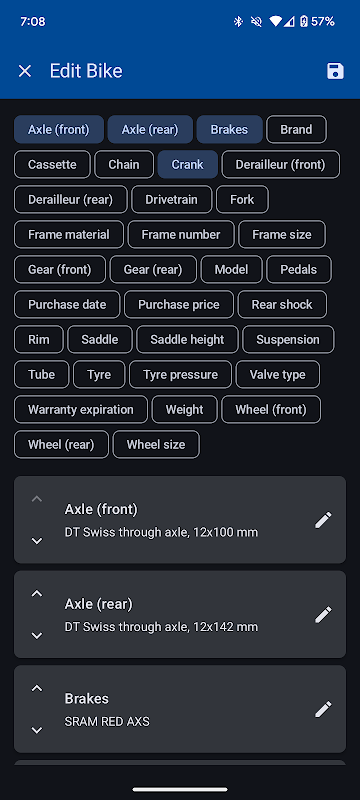The image size is (360, 800).
Task: Edit the Brakes entry with the pencil icon
Action: (323, 709)
